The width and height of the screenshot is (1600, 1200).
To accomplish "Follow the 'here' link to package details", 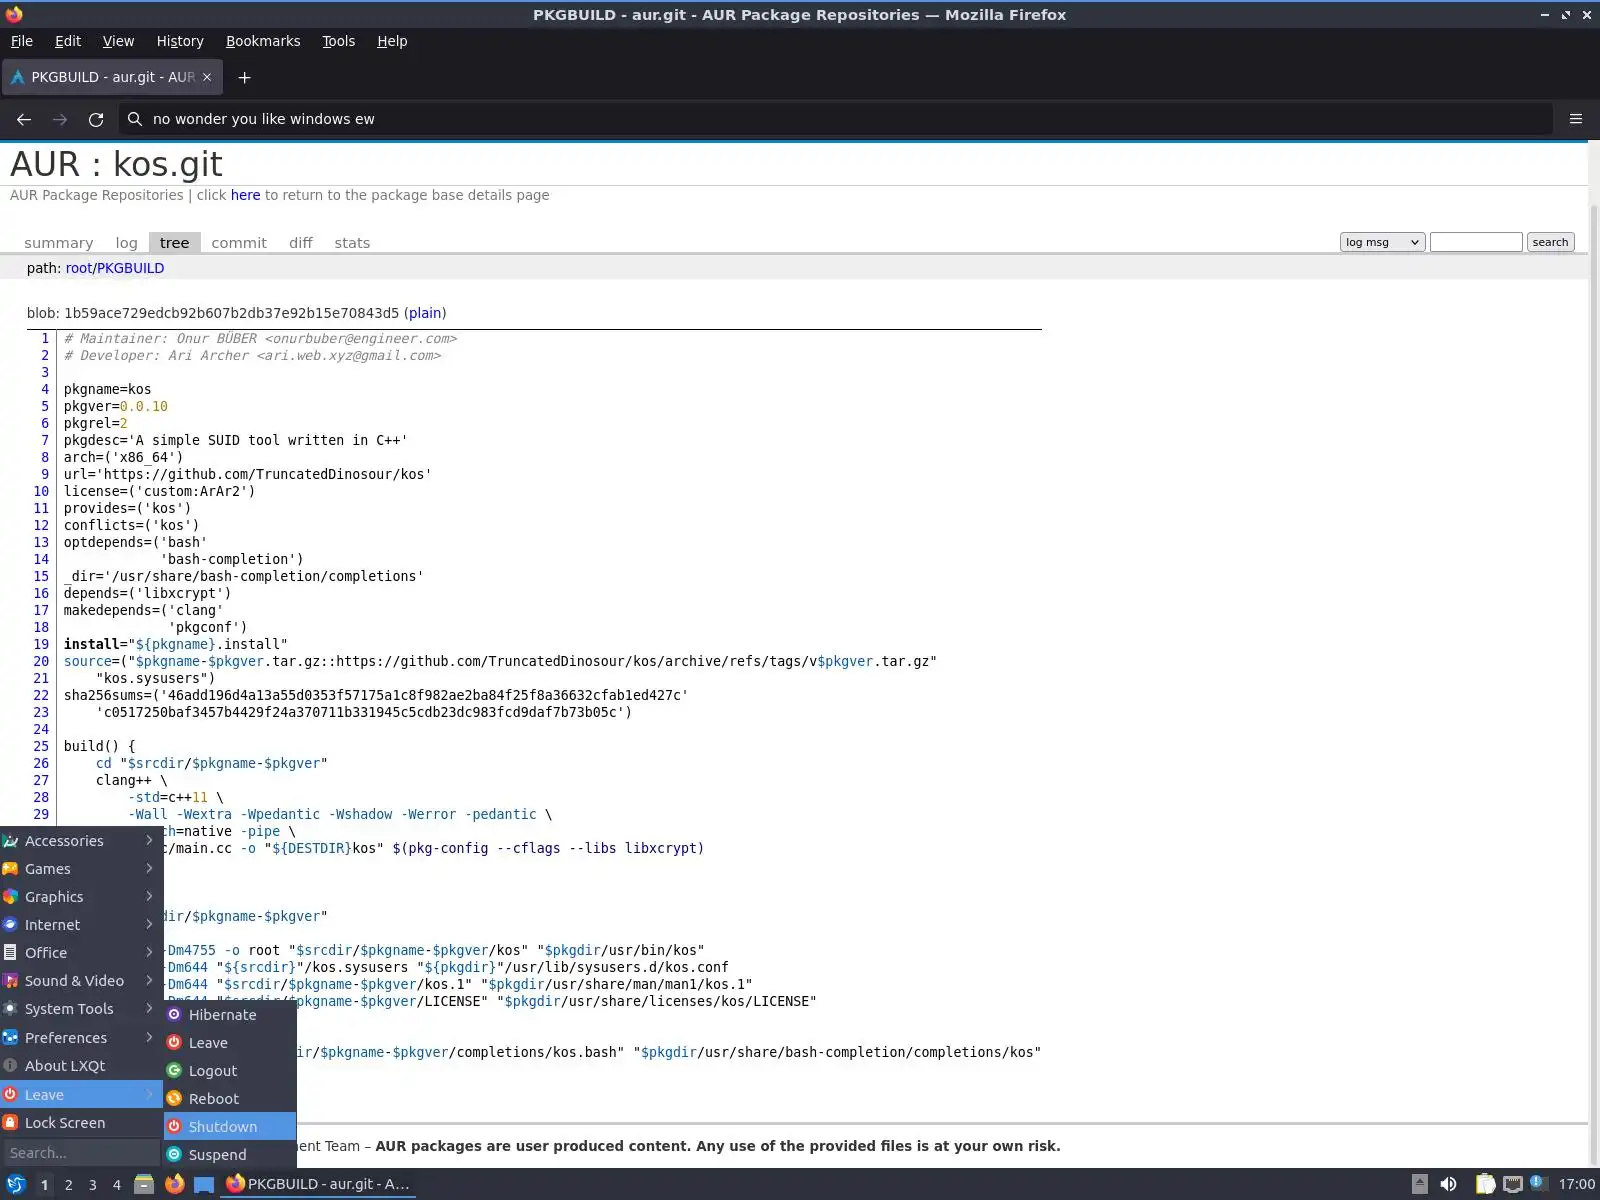I will coord(245,195).
